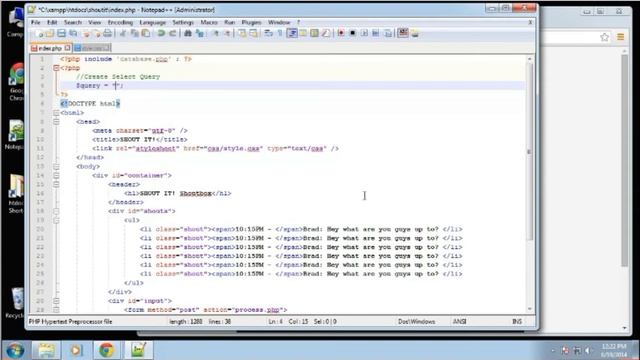Screen dimensions: 640x360
Task: Click the Notepad++ vertical scrollbar thumb
Action: (x=529, y=151)
